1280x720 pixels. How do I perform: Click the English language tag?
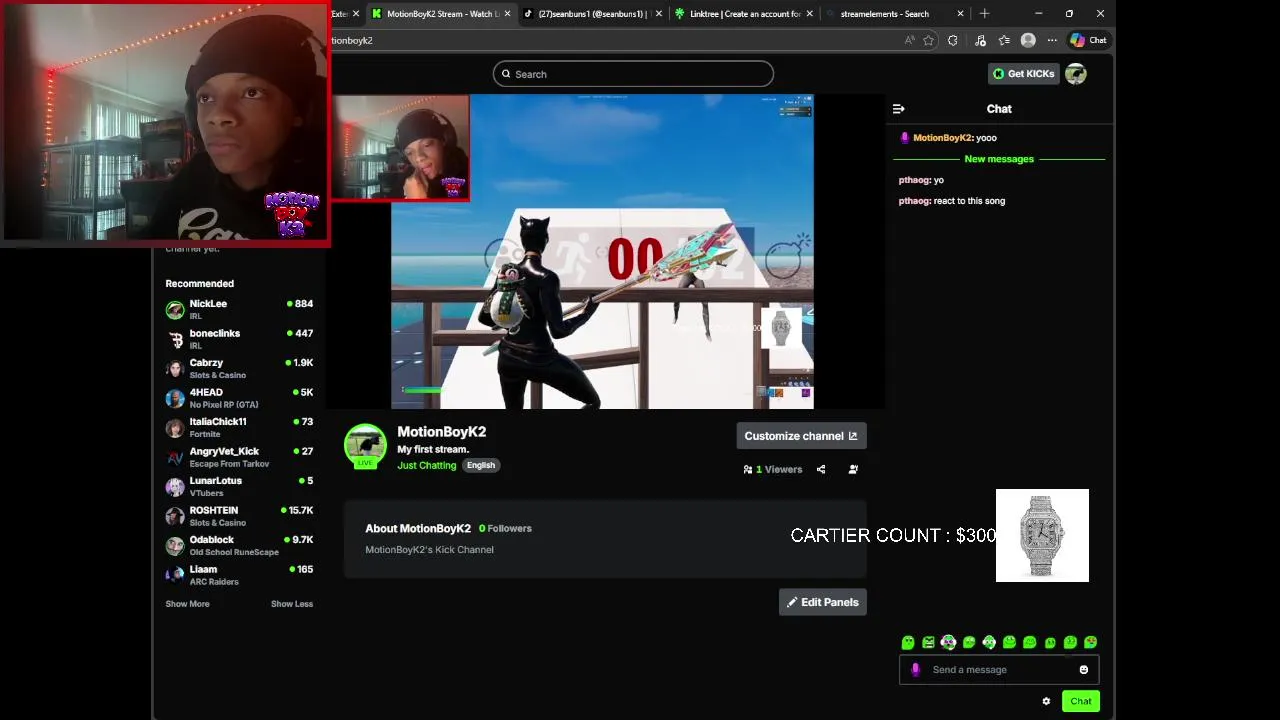pos(481,465)
